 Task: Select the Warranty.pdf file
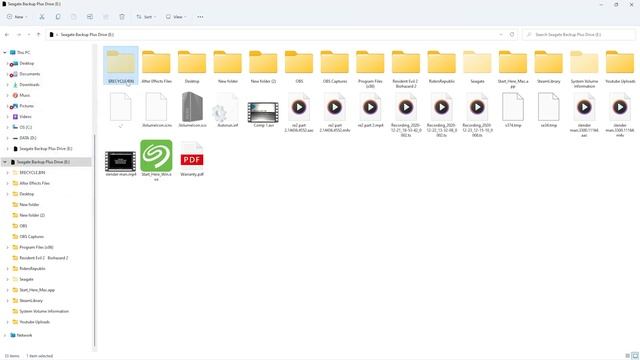coord(192,159)
